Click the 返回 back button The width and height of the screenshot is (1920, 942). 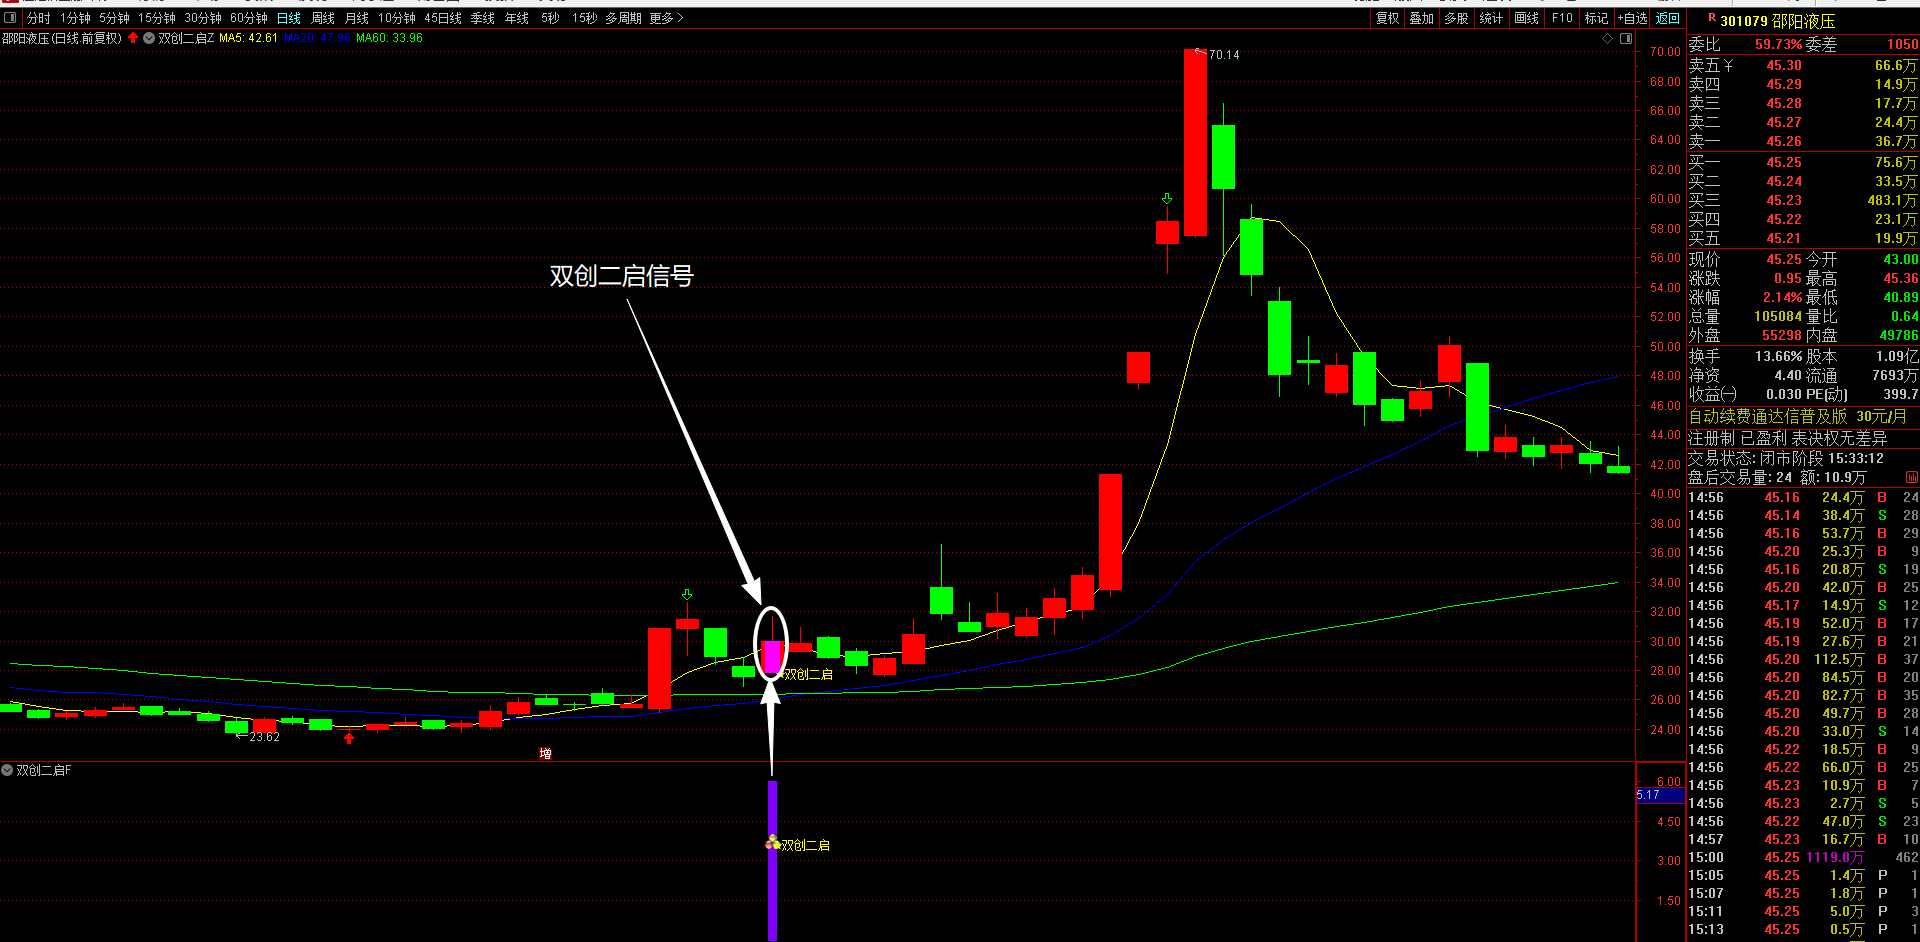click(x=1668, y=18)
